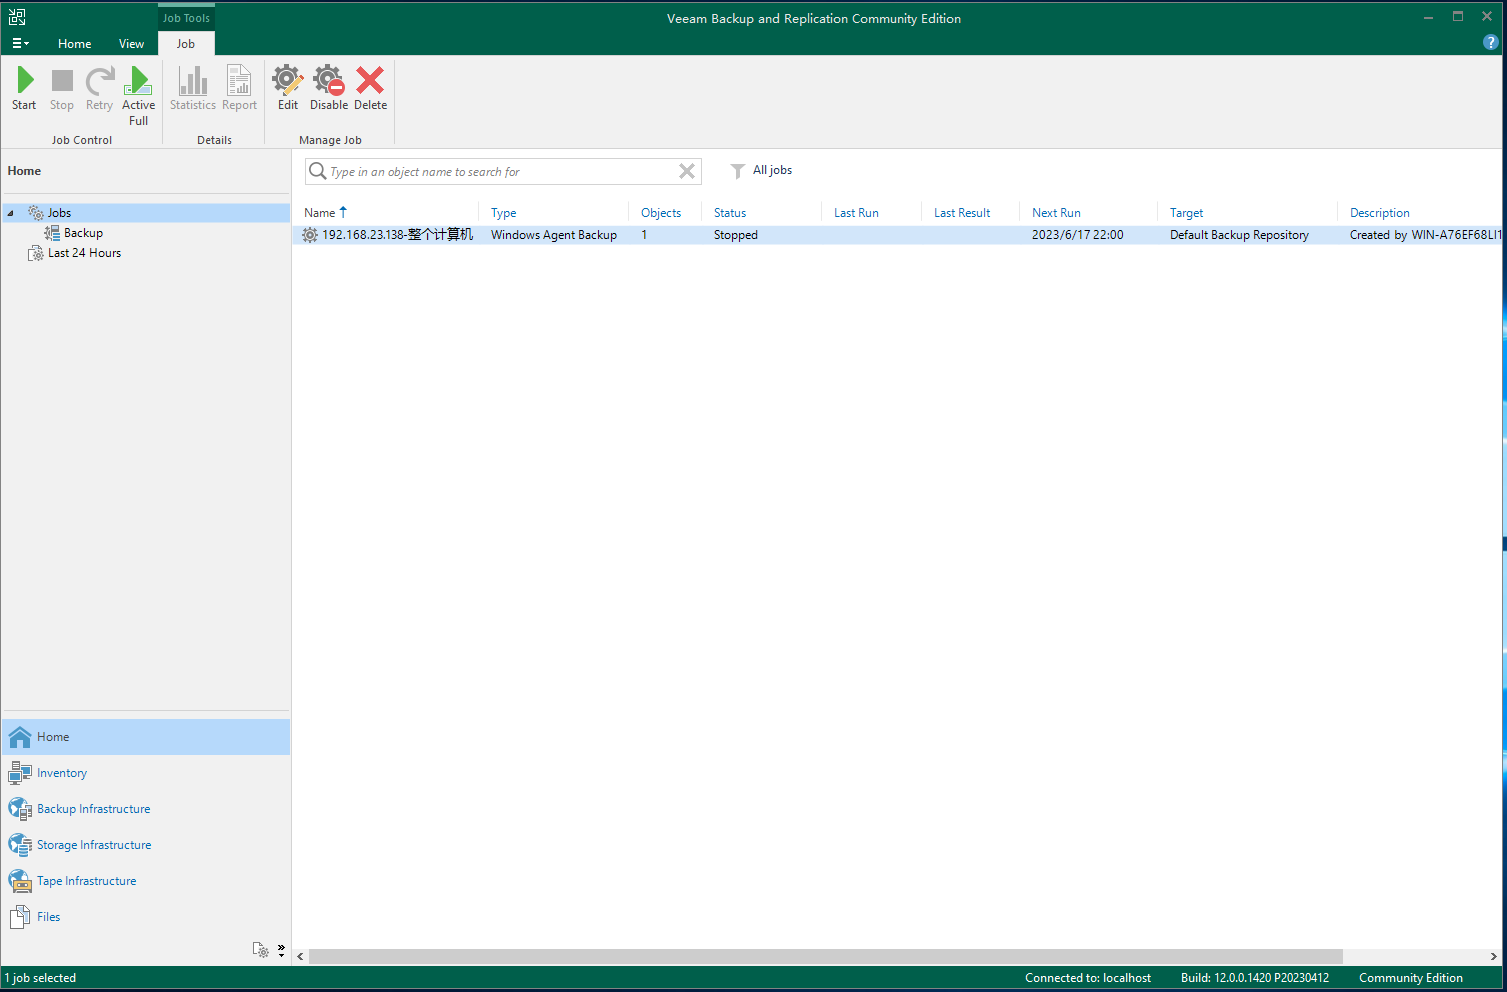
Task: Start the selected backup job
Action: coord(25,89)
